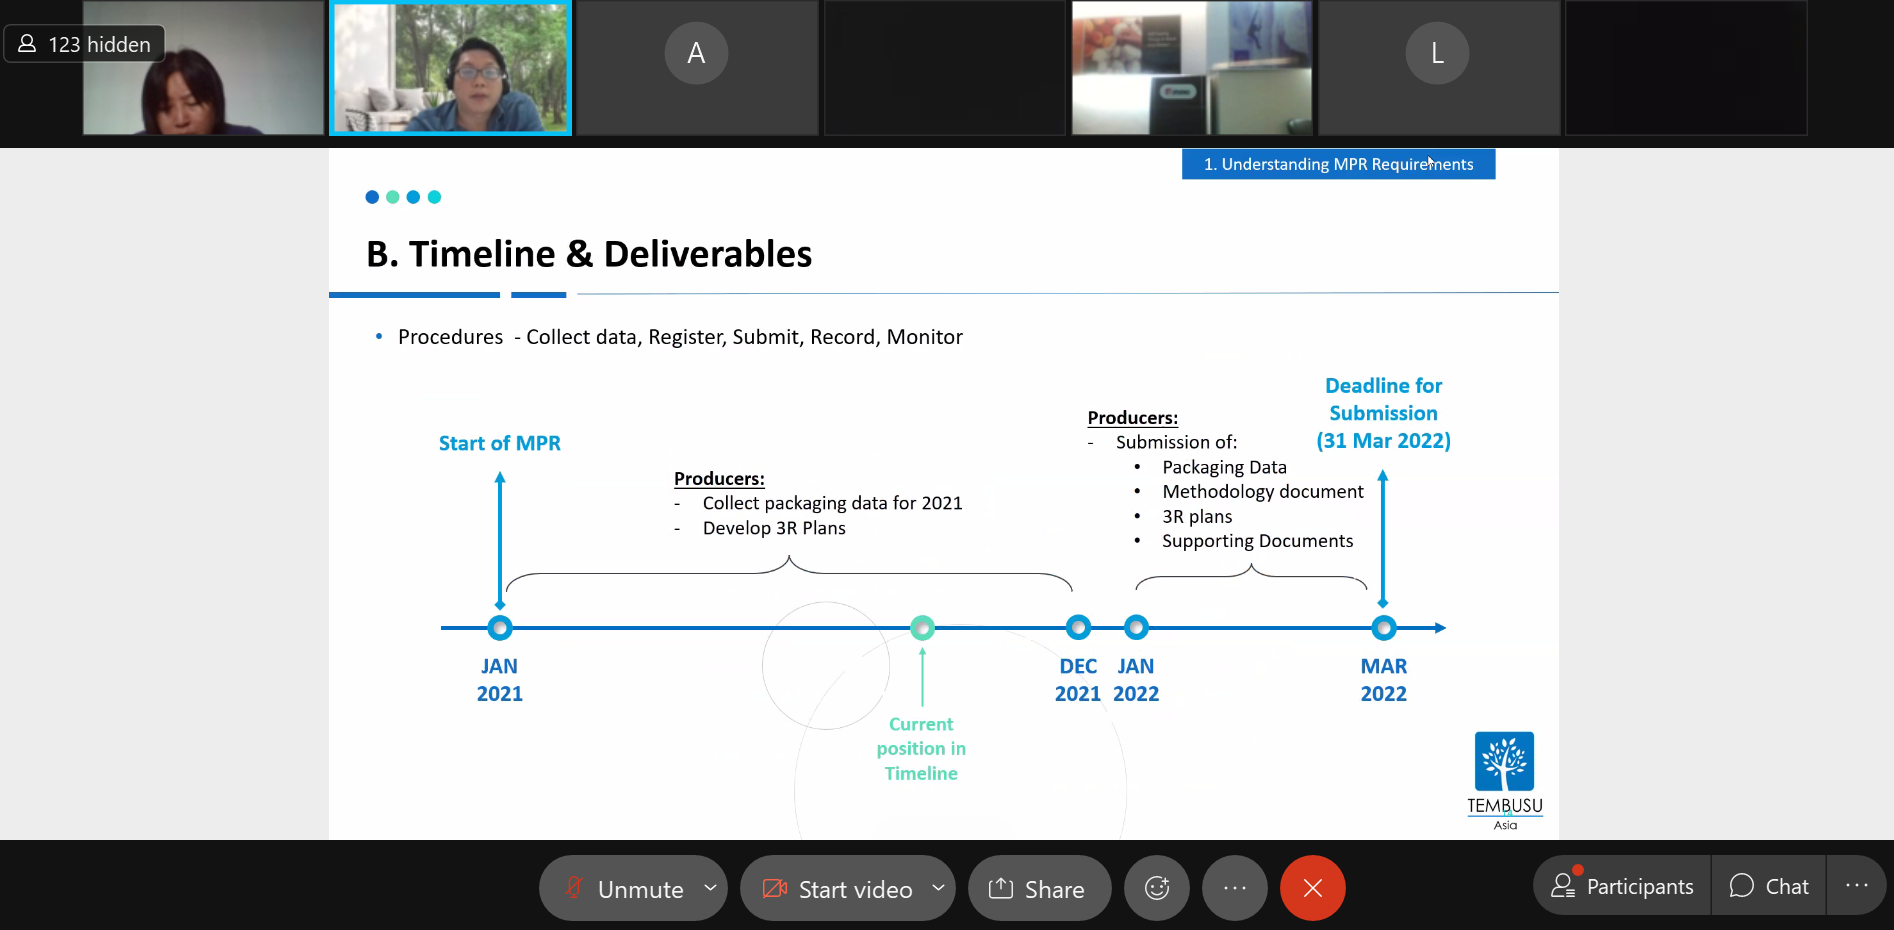1894x930 pixels.
Task: Show the 123 hidden participants
Action: tap(85, 44)
